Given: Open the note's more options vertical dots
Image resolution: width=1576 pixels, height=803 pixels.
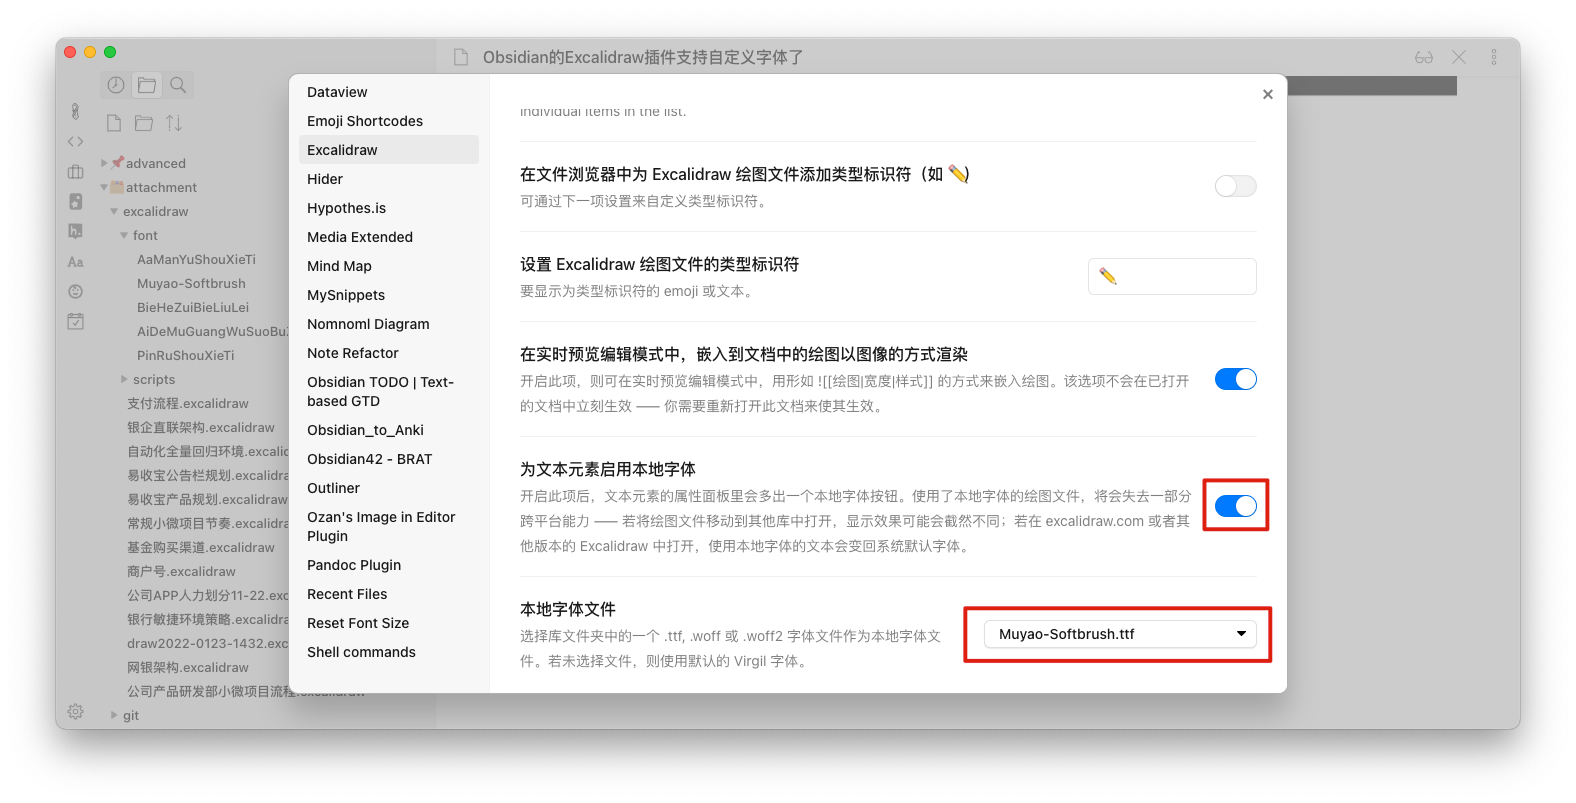Looking at the screenshot, I should [x=1494, y=58].
